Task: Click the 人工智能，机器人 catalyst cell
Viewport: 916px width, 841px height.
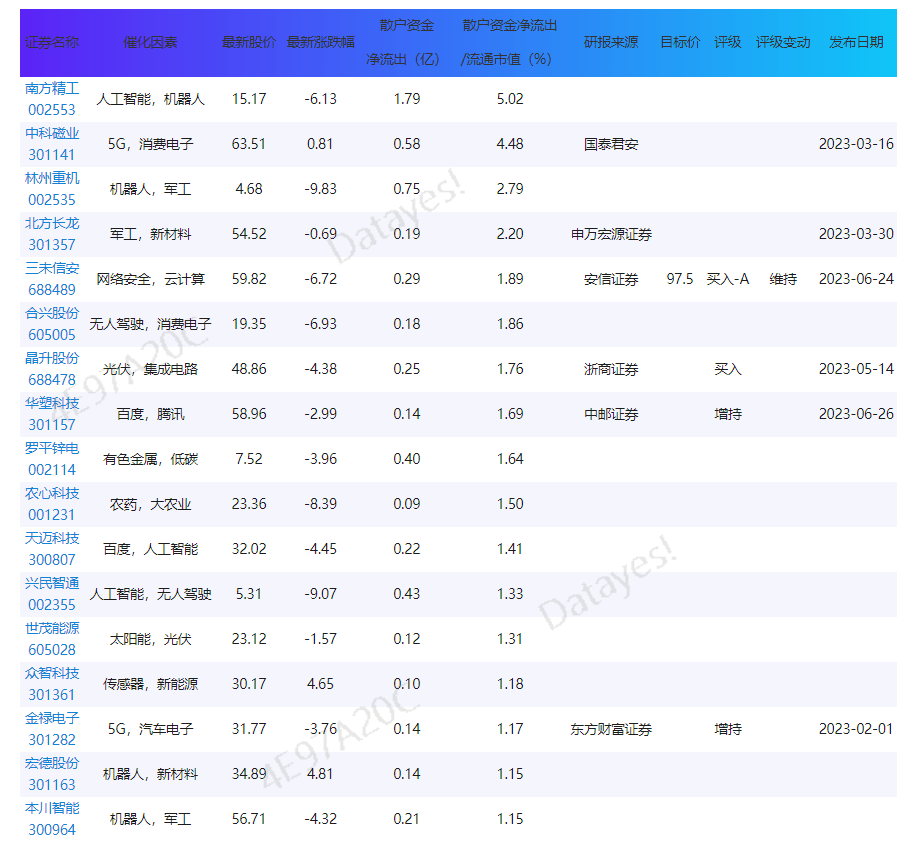Action: 150,99
